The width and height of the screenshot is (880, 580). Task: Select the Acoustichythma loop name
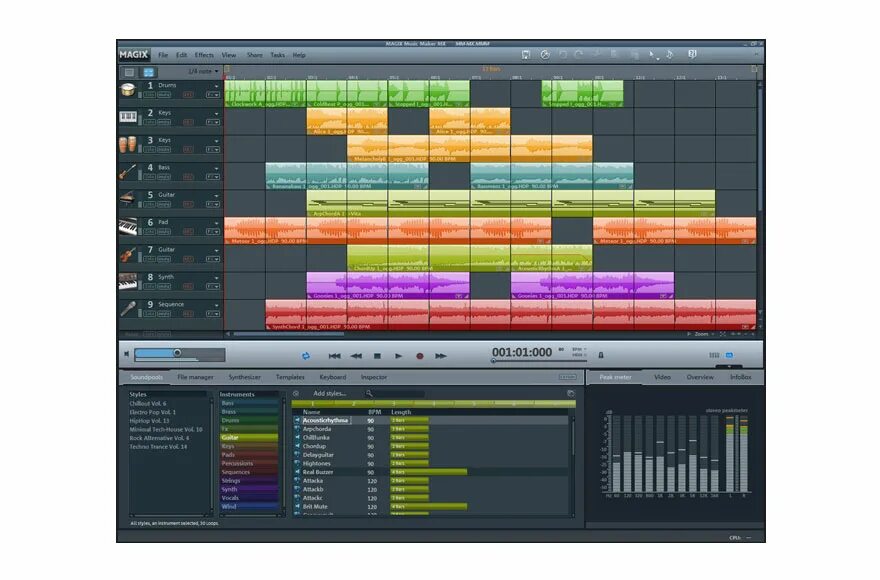coord(326,421)
